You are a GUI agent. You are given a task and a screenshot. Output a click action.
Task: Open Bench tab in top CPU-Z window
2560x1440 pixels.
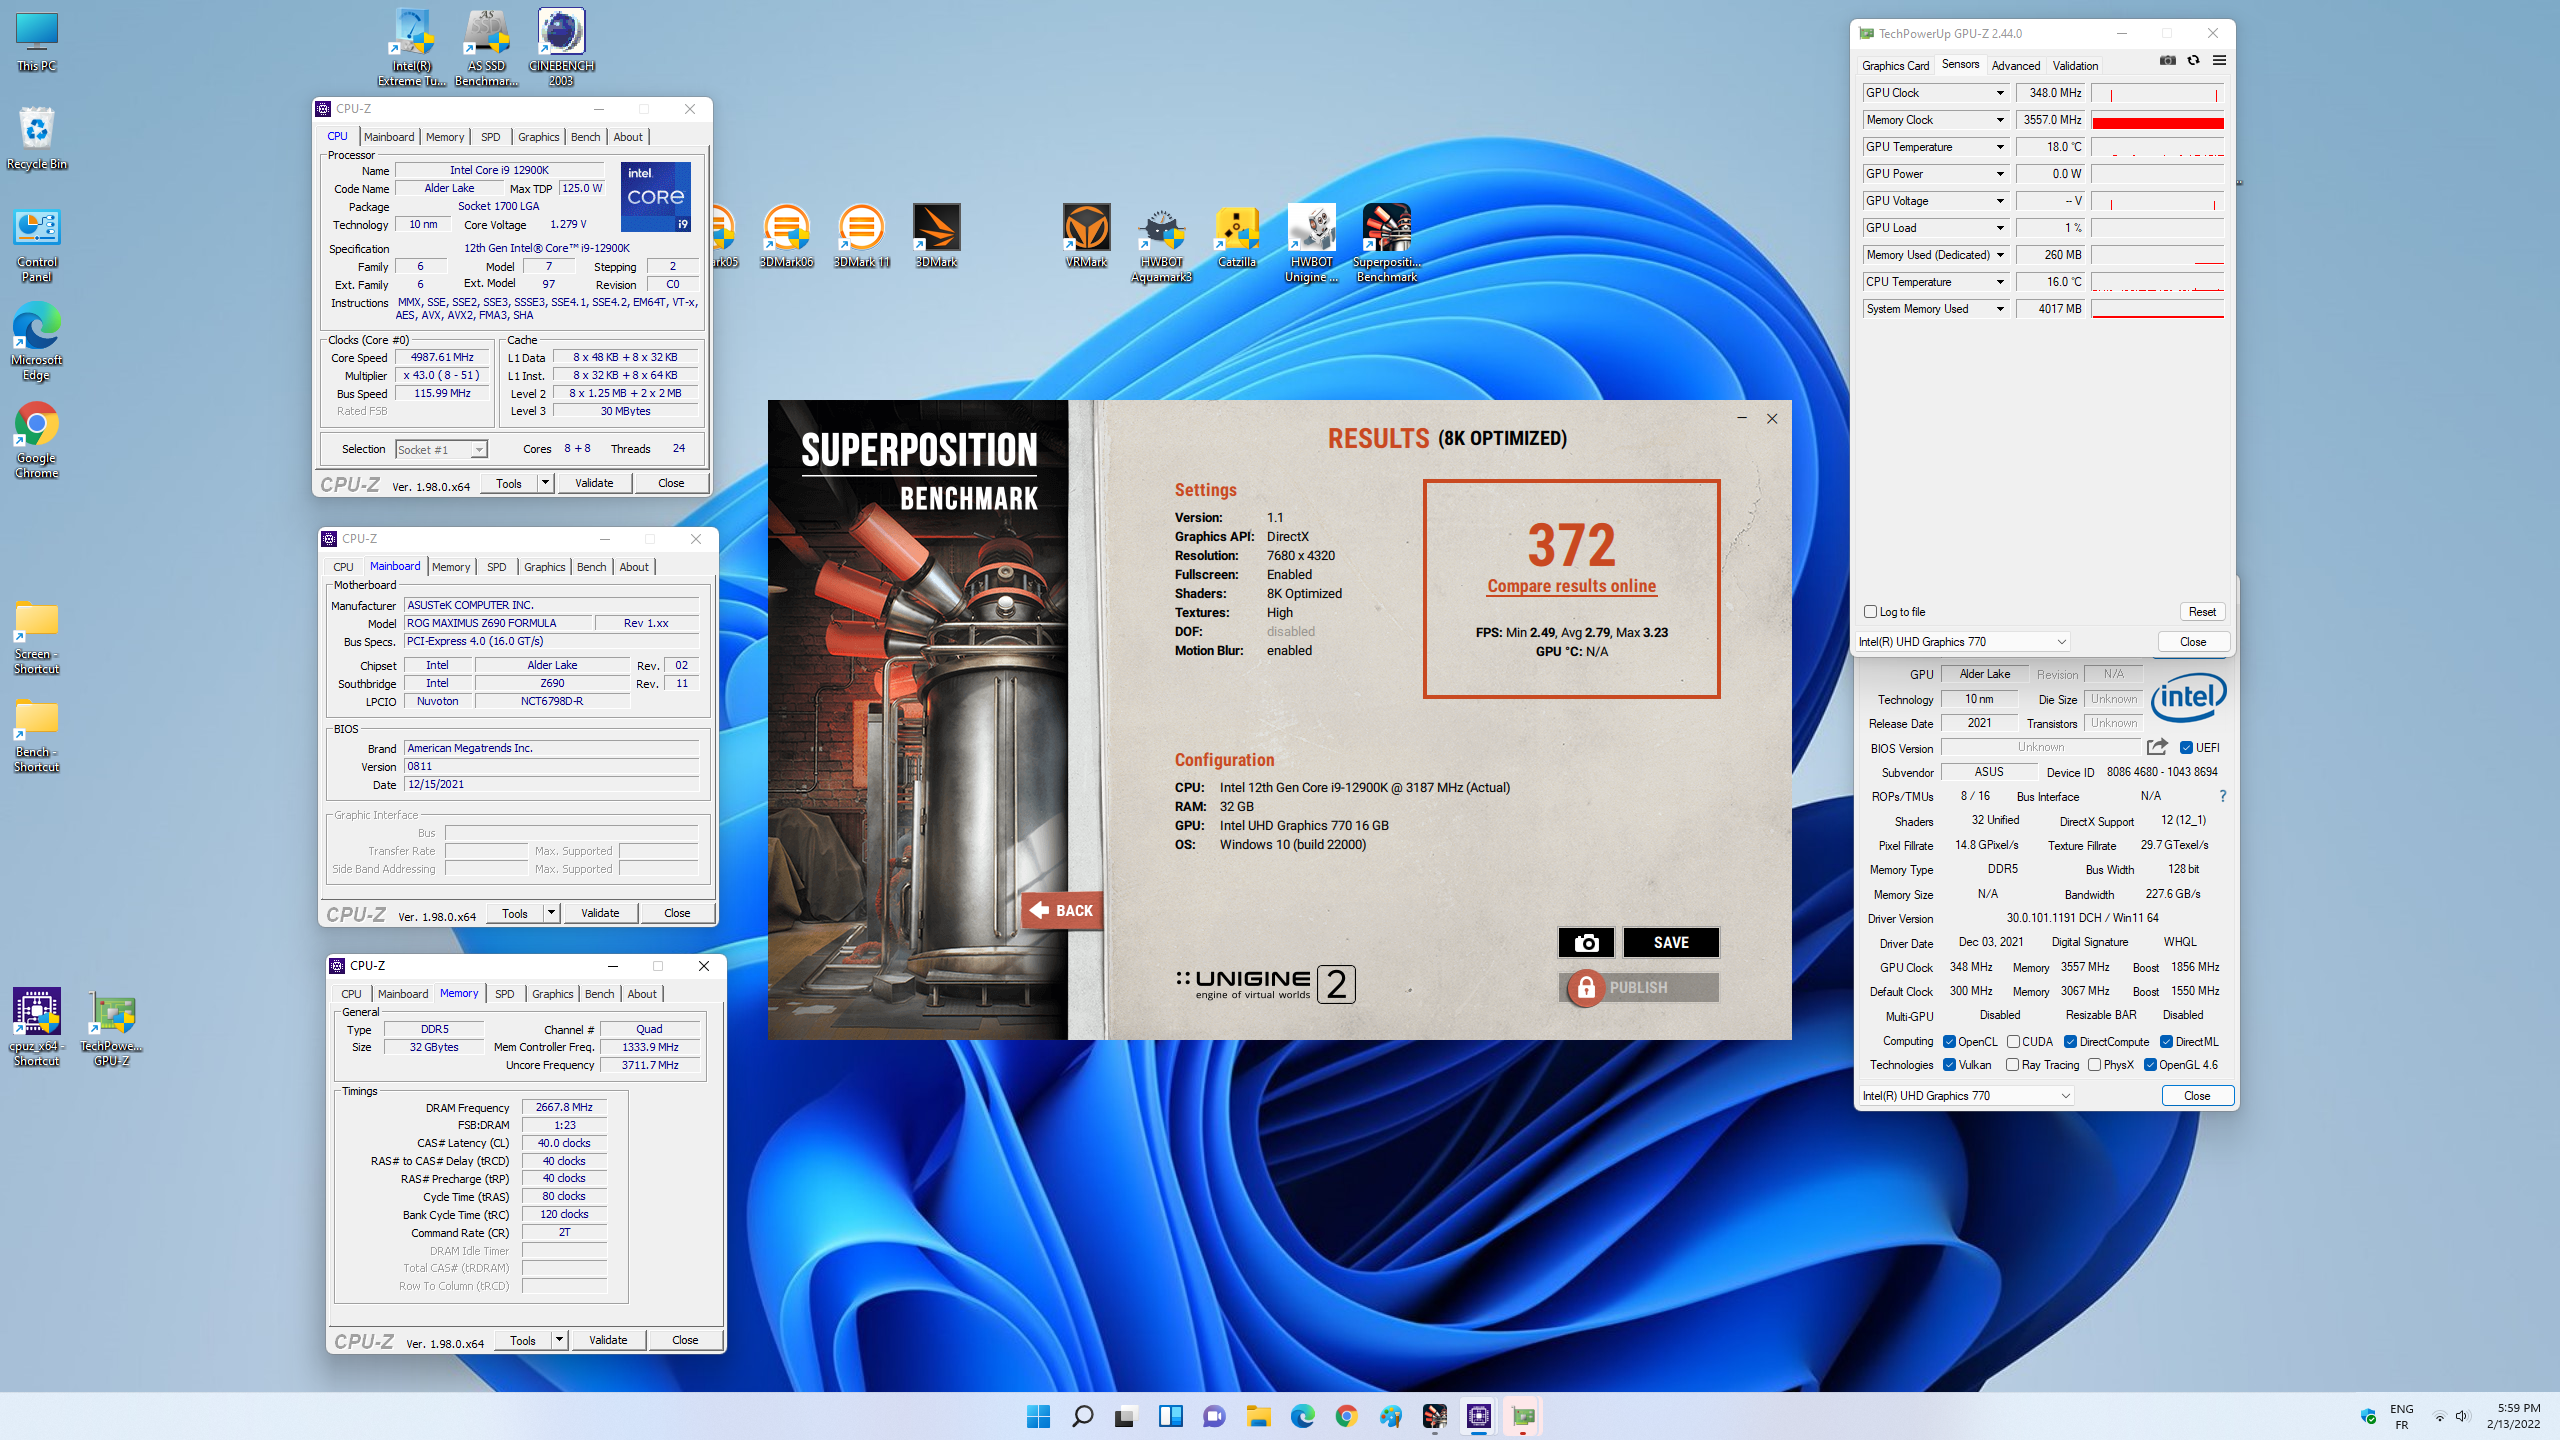[x=585, y=137]
